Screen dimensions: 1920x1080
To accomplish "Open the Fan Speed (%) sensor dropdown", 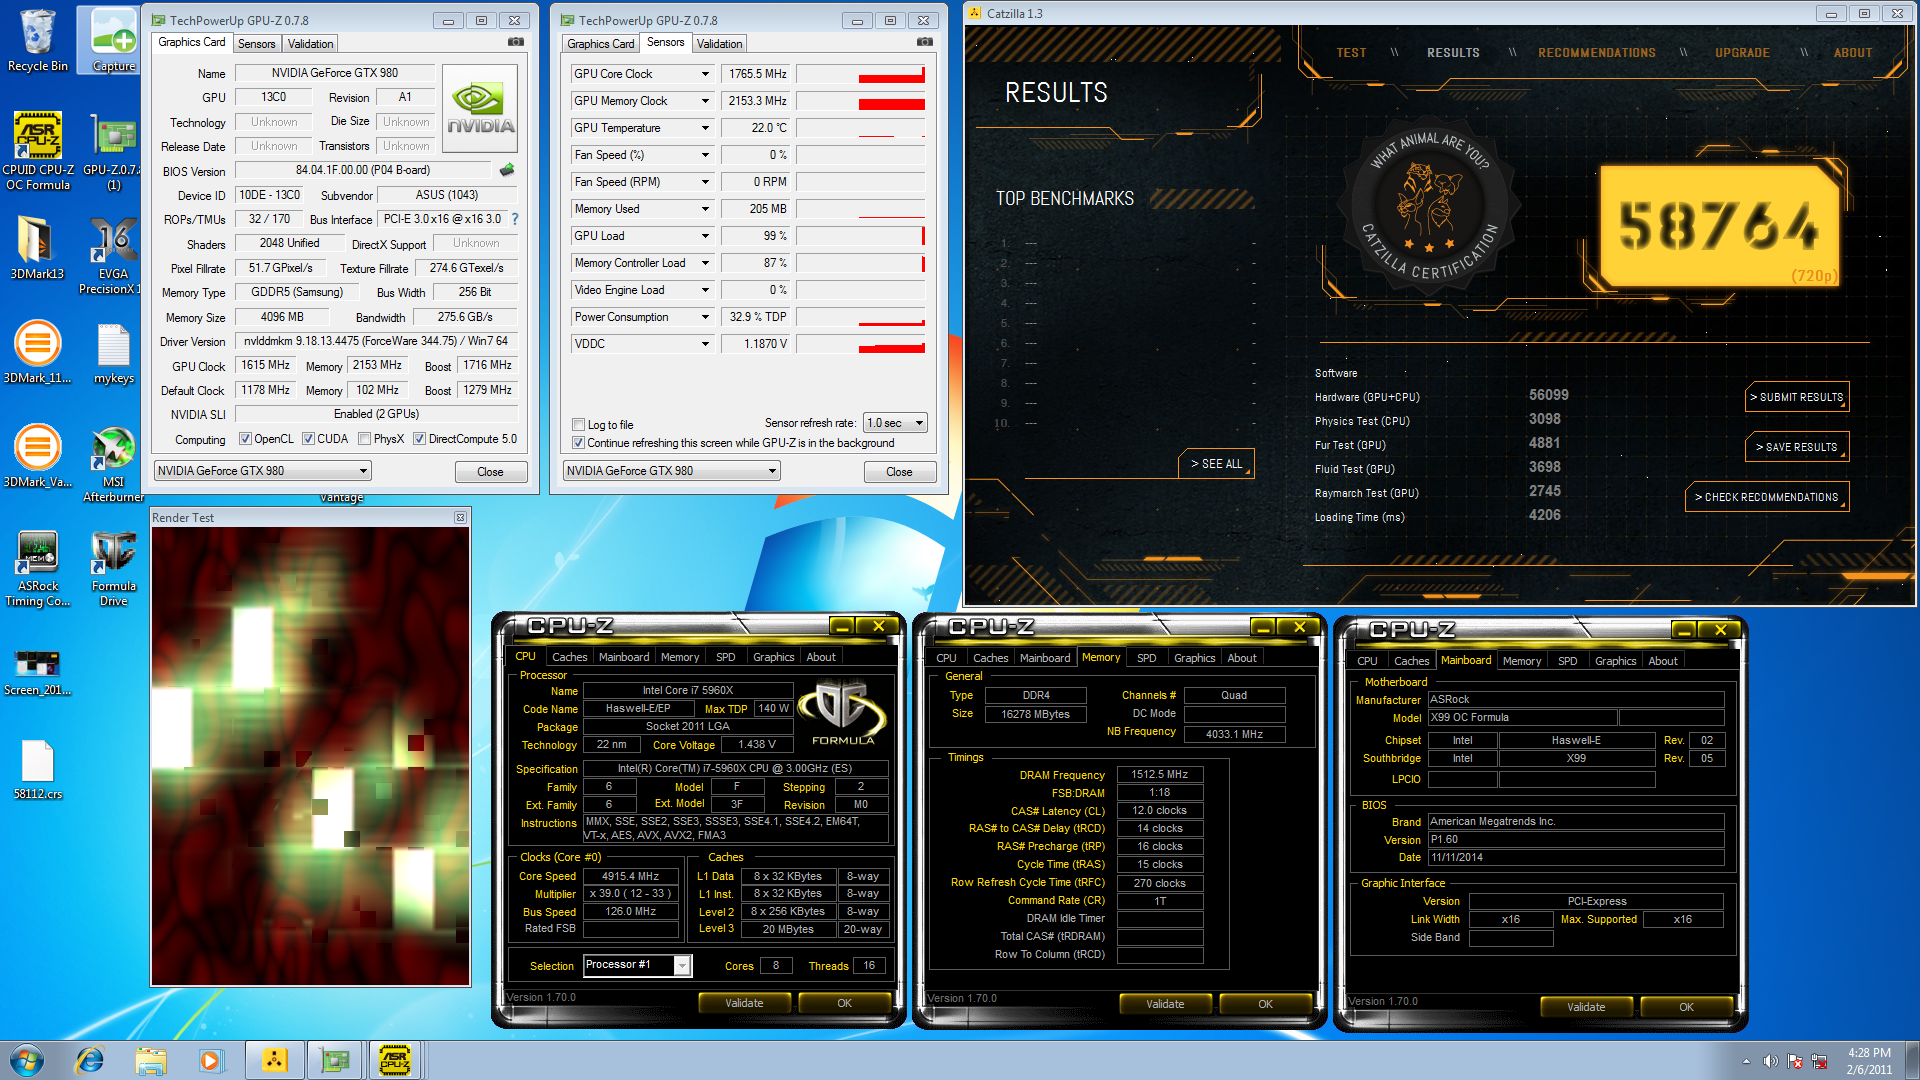I will click(x=705, y=155).
